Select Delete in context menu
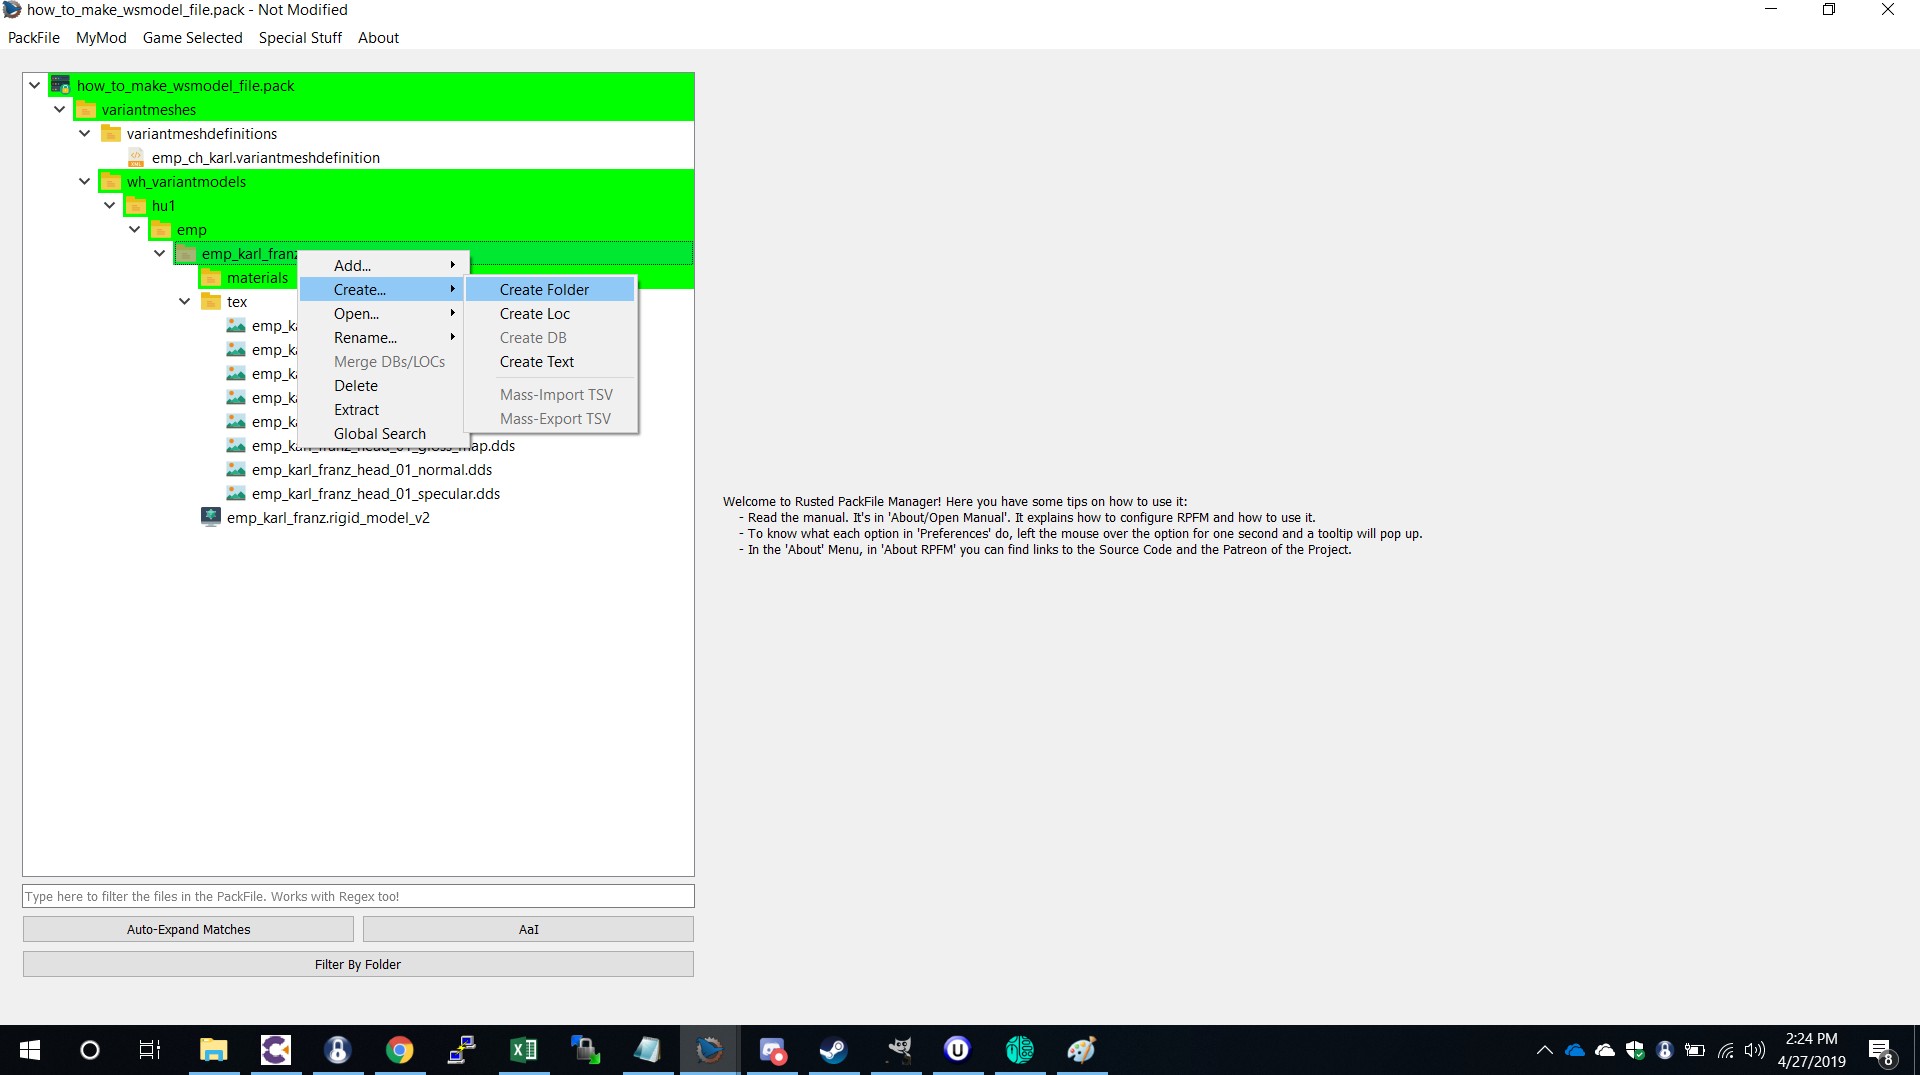 (382, 386)
